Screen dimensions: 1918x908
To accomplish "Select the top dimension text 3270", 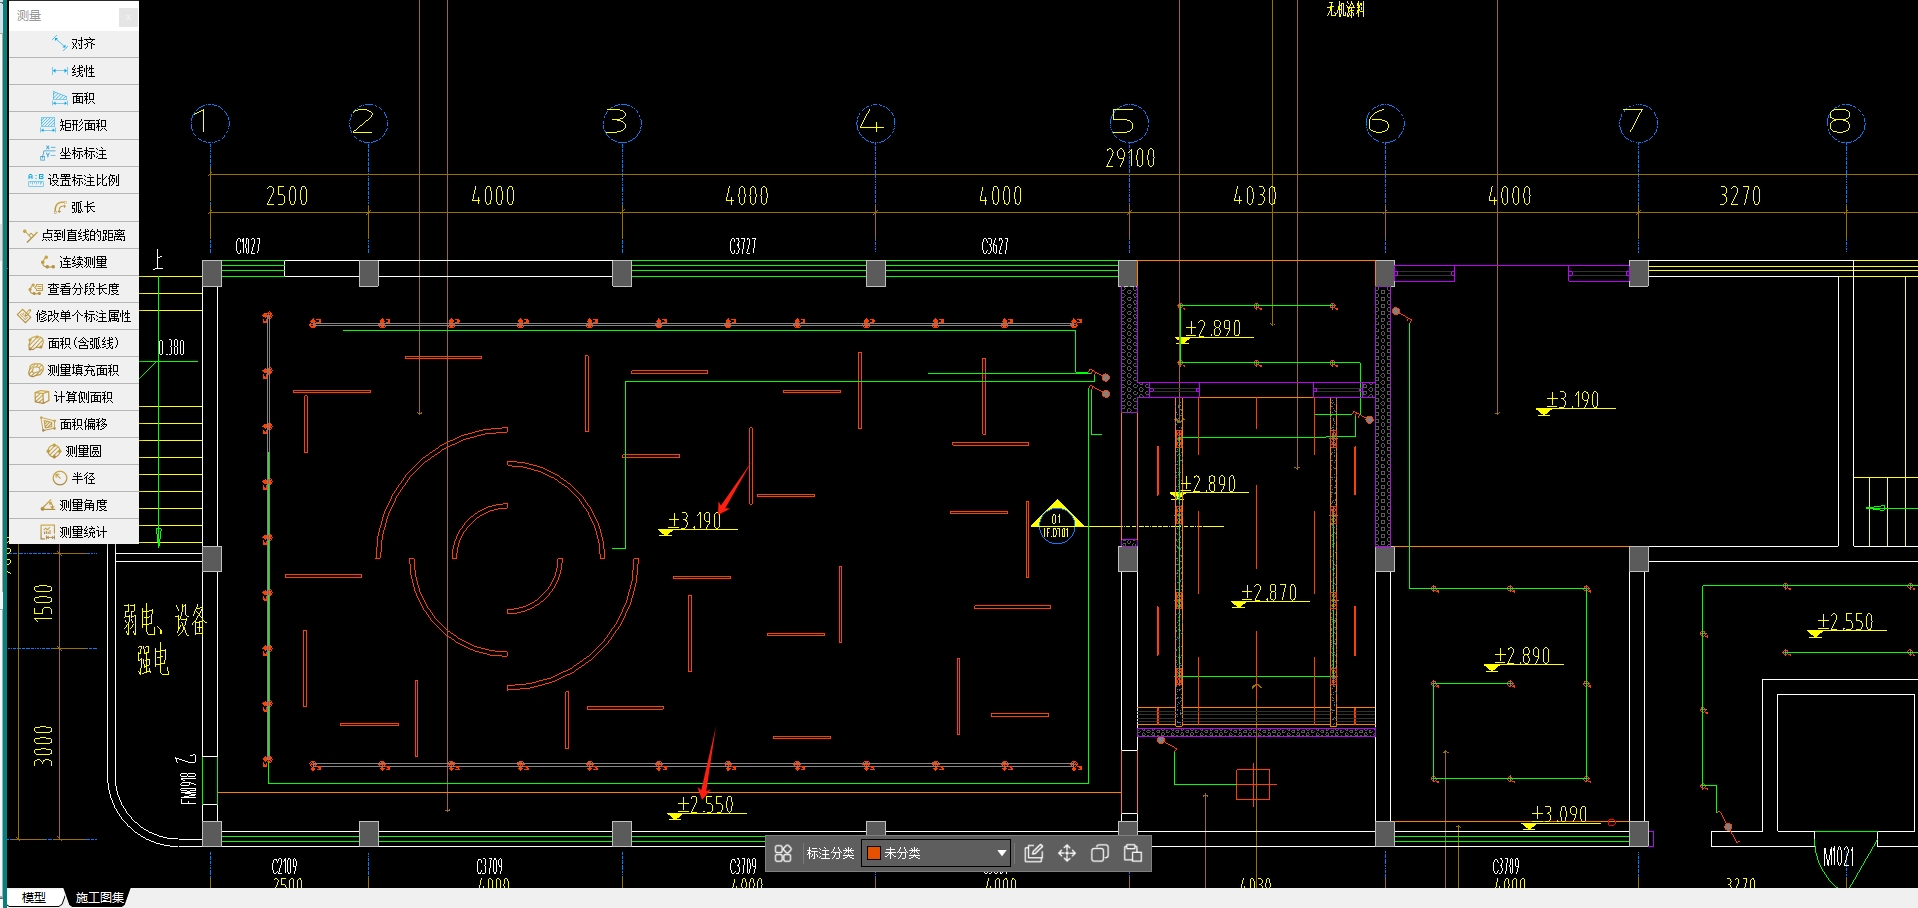I will pos(1740,196).
